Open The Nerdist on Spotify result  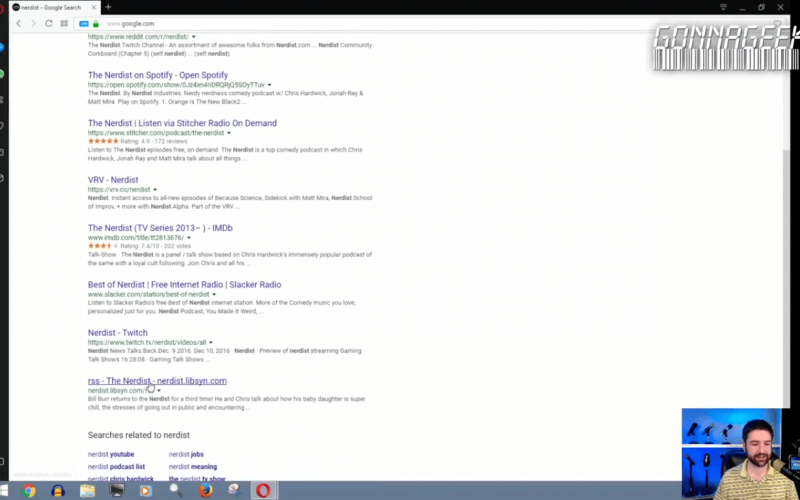point(158,75)
